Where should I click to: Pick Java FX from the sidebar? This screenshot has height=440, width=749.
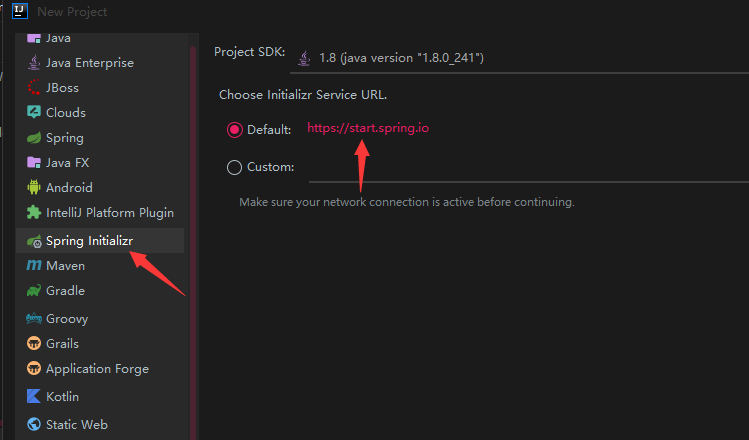[x=67, y=162]
